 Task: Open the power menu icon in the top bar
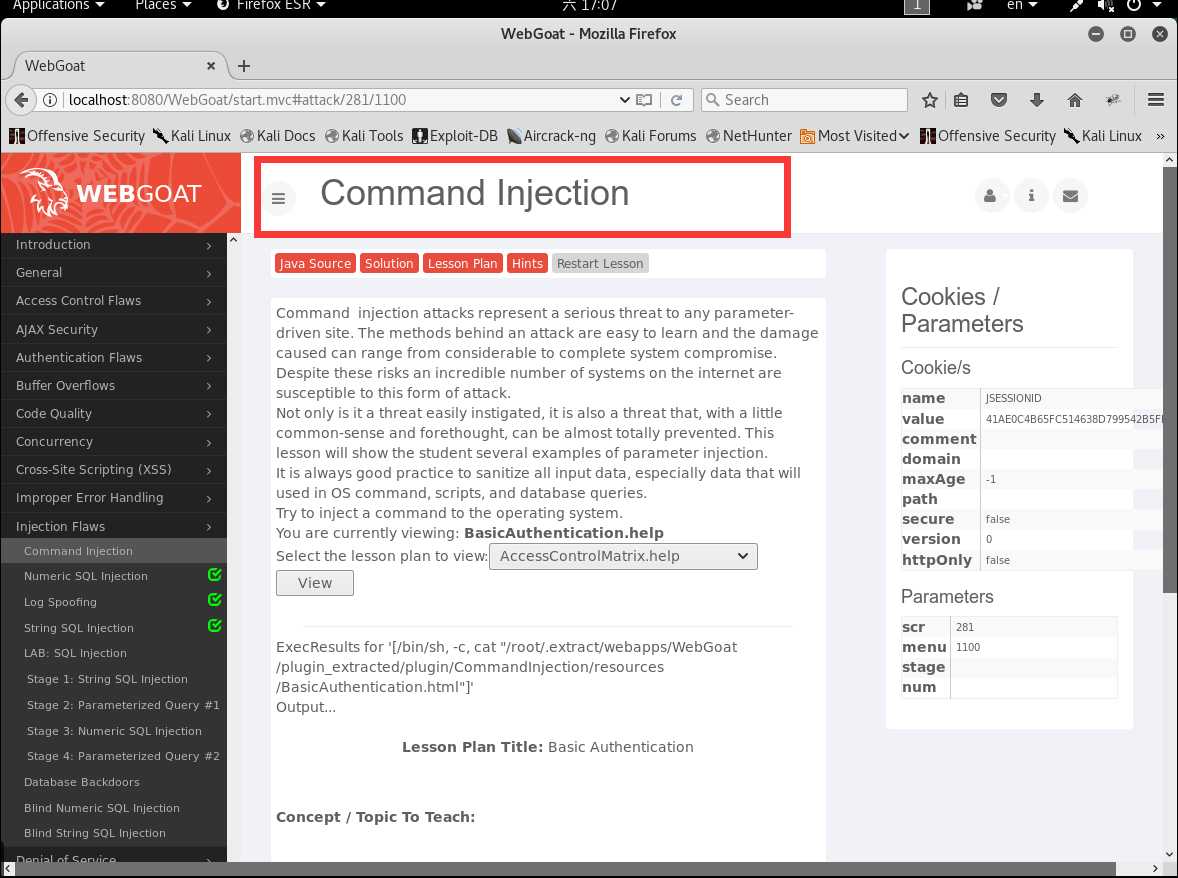(1133, 6)
